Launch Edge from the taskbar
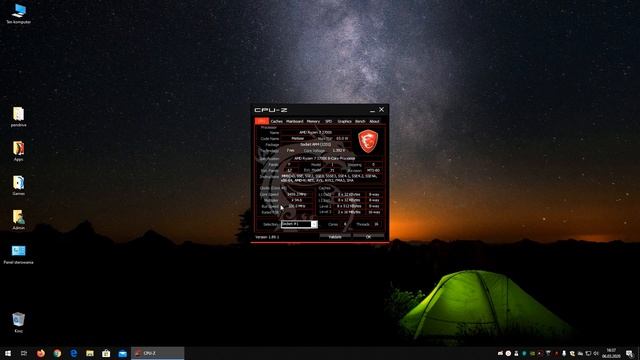 [x=73, y=353]
